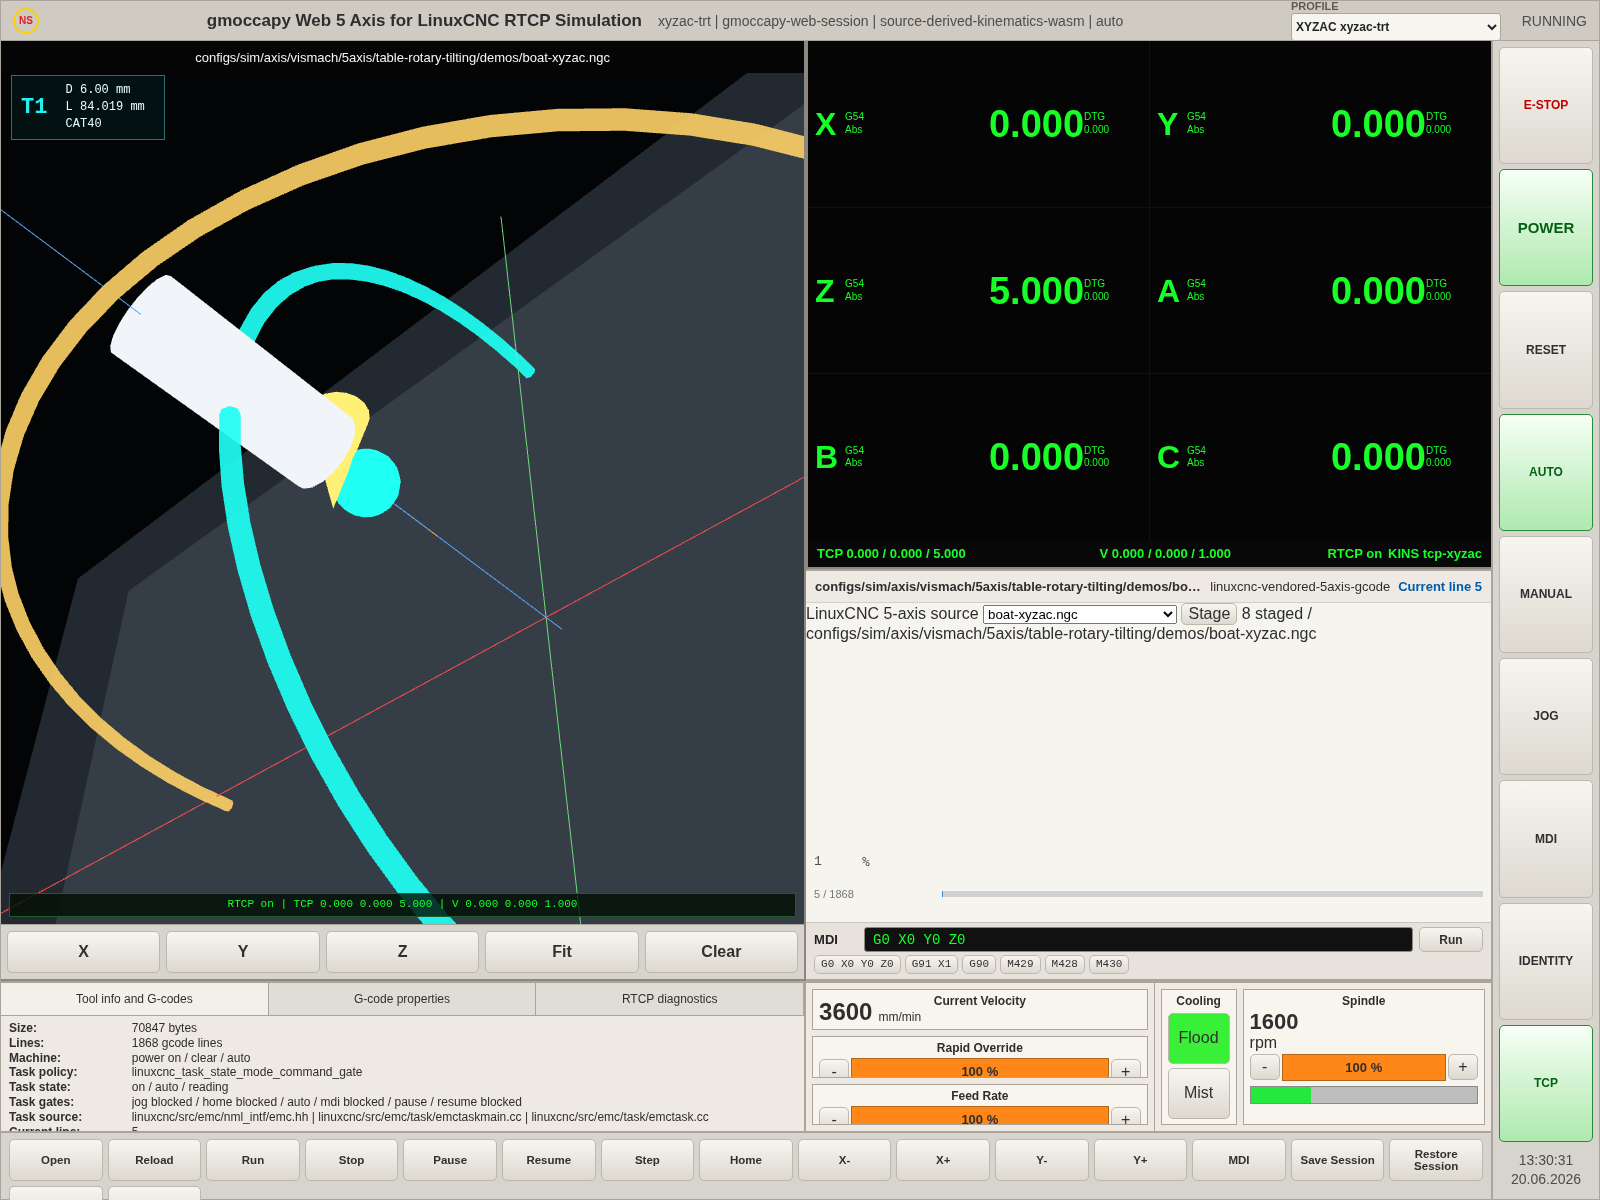The height and width of the screenshot is (1200, 1600).
Task: Toggle Flood cooling
Action: pos(1198,1038)
